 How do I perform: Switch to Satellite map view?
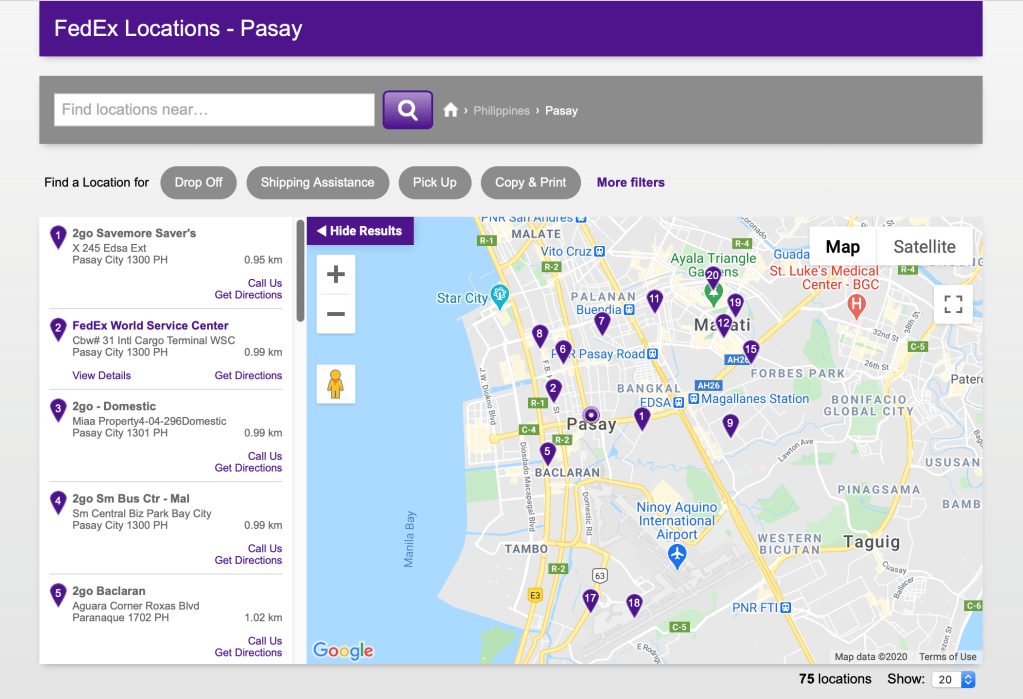pos(924,247)
